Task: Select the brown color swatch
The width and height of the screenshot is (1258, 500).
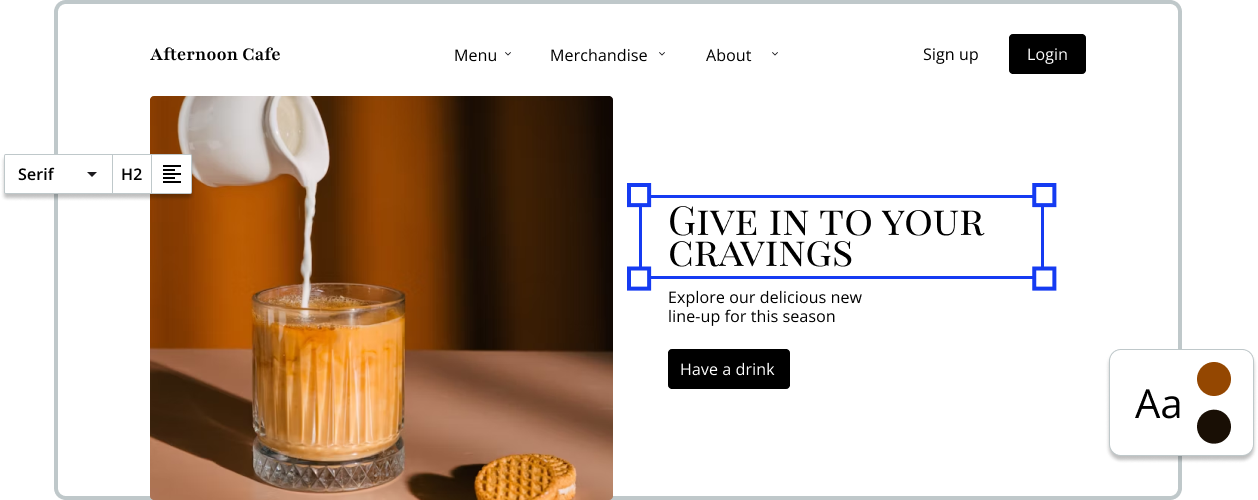Action: (1214, 380)
